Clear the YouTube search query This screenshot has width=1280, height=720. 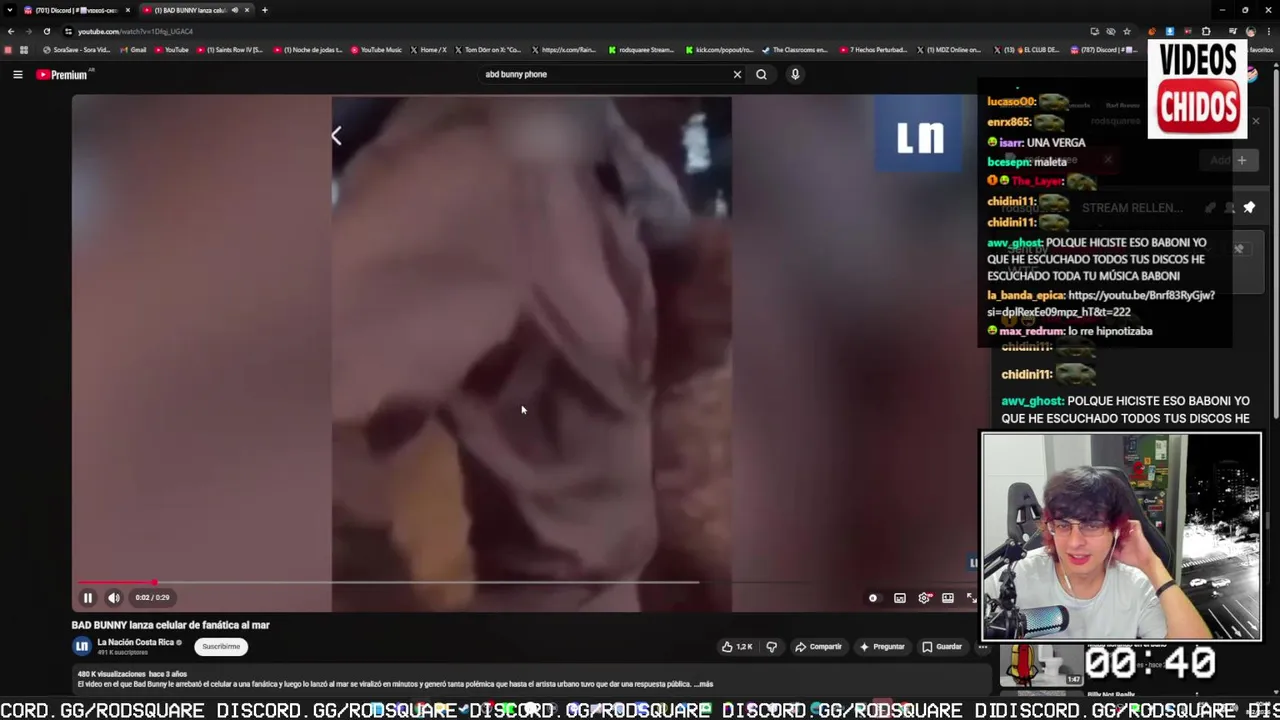(737, 74)
